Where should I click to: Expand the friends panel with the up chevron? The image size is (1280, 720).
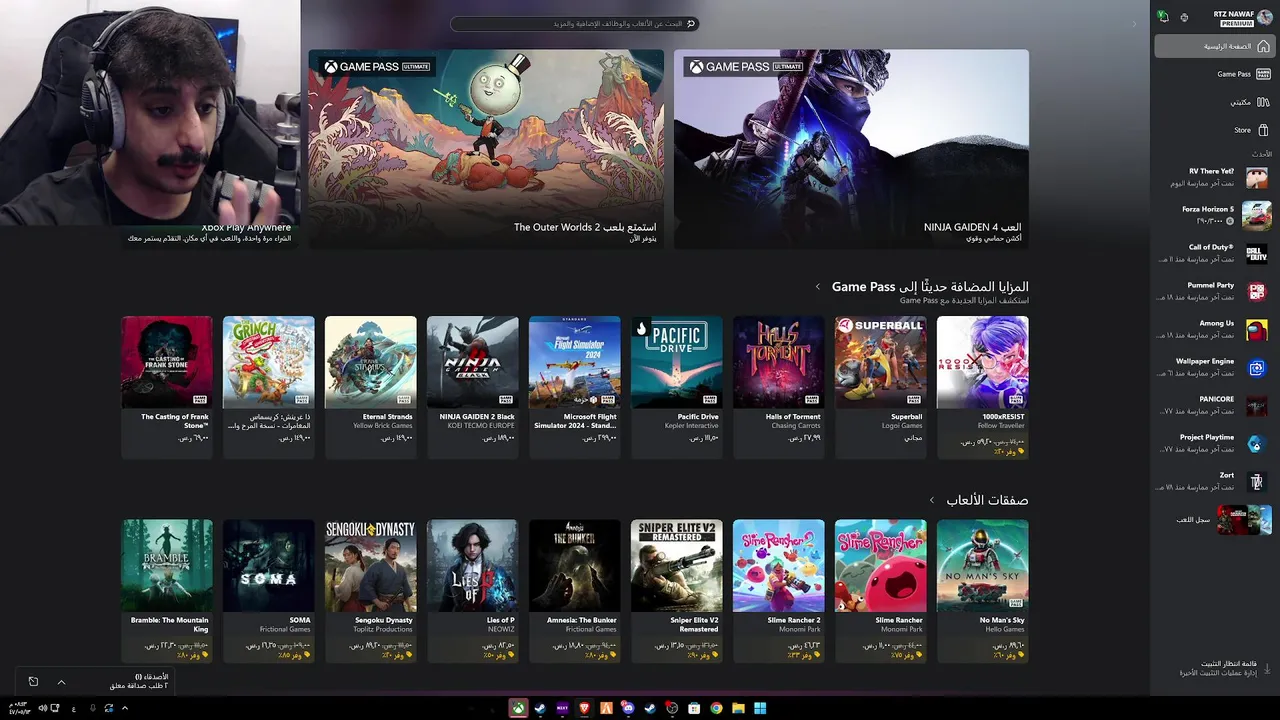click(61, 681)
